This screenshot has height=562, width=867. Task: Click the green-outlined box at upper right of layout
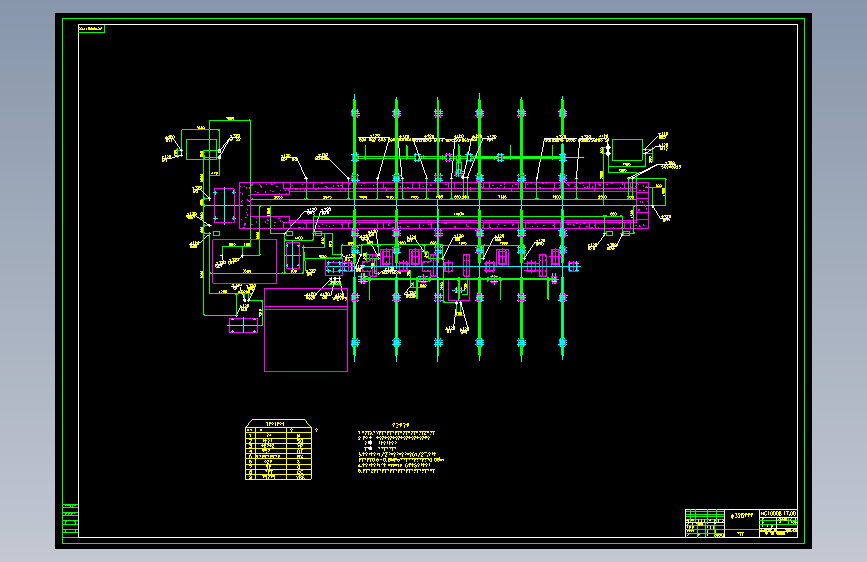(627, 150)
